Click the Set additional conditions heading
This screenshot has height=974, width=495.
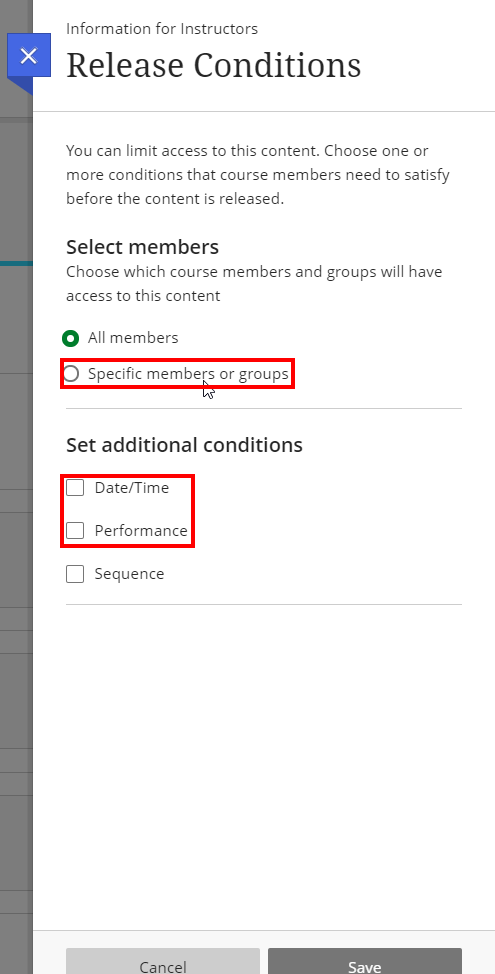pyautogui.click(x=184, y=445)
